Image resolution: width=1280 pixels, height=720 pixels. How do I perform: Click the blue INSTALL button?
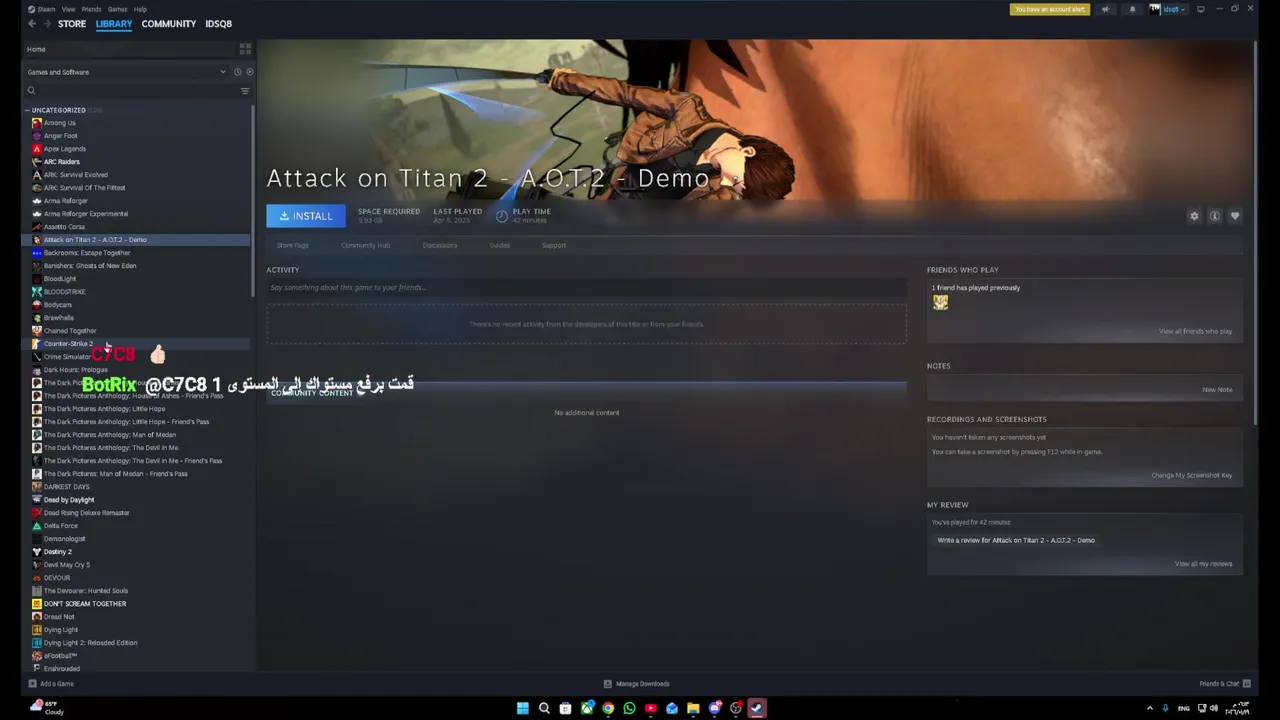click(306, 216)
